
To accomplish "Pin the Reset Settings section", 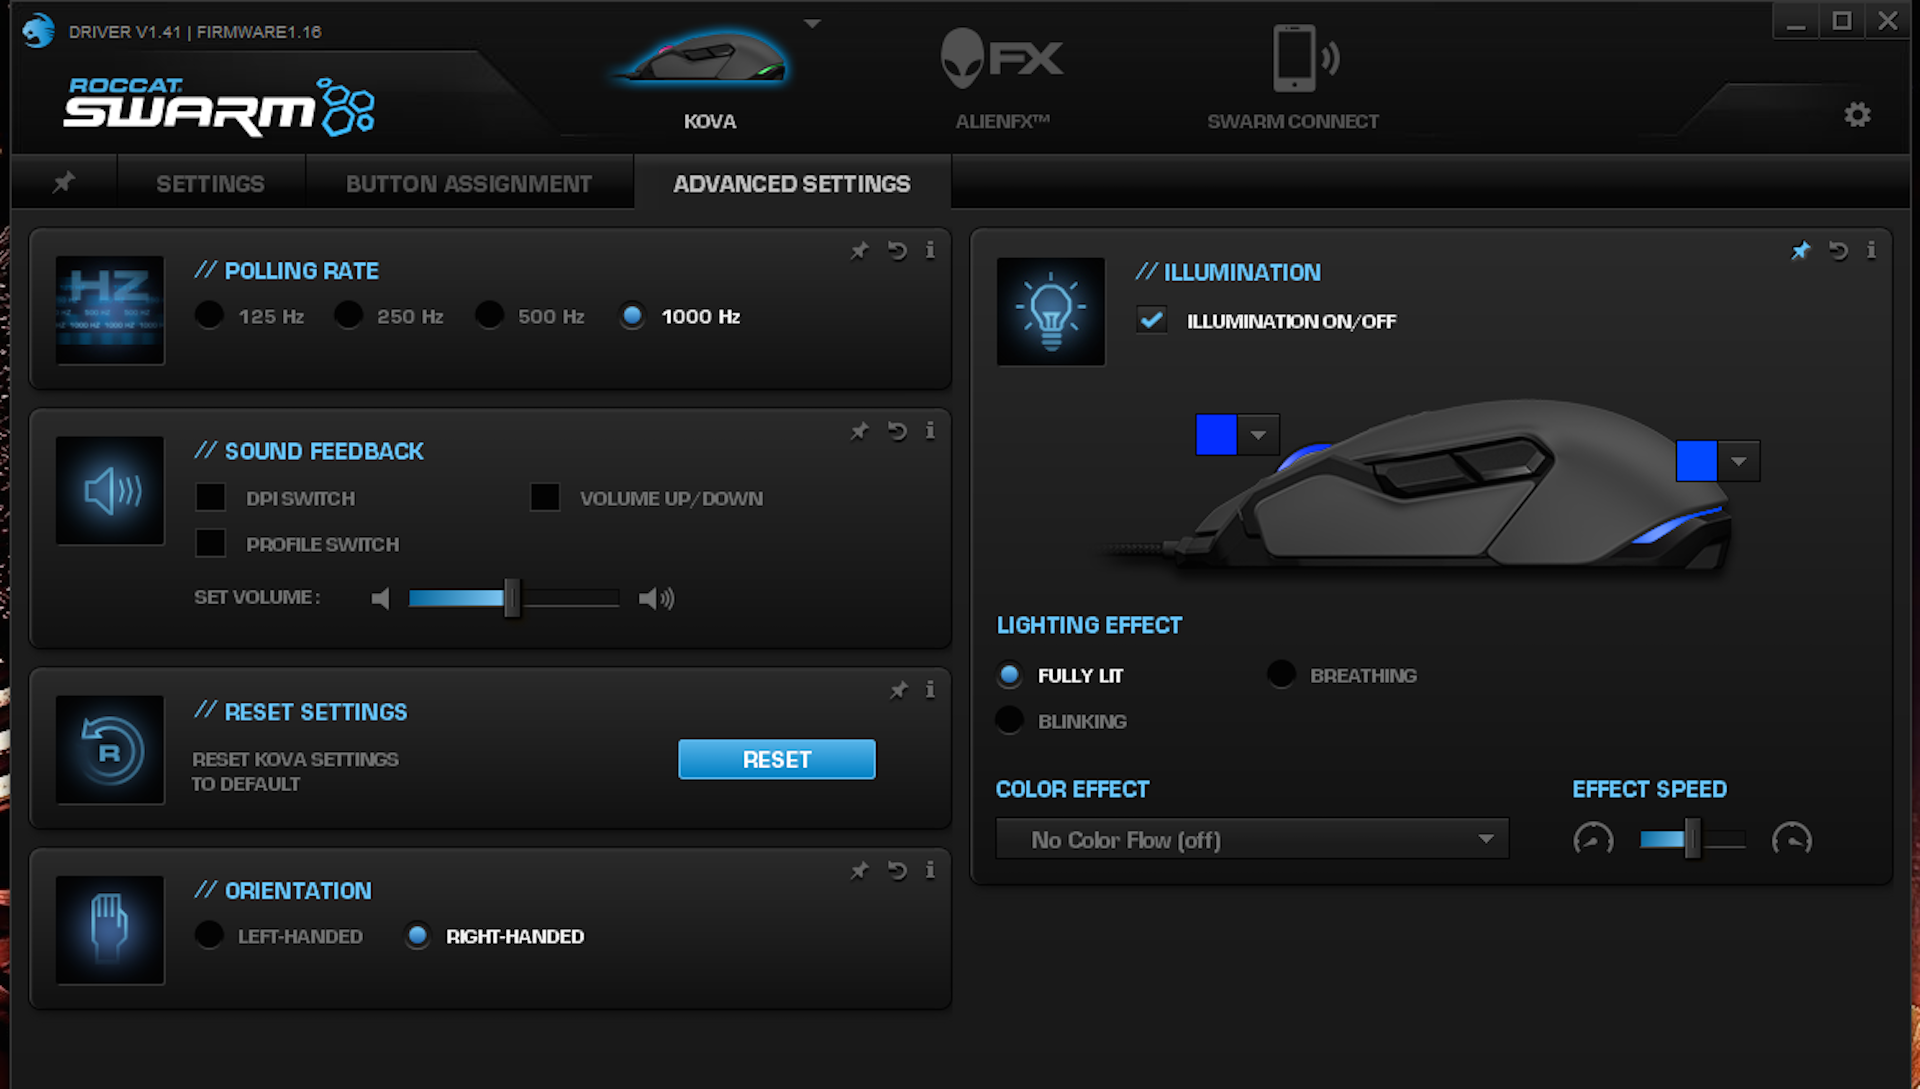I will pyautogui.click(x=898, y=690).
